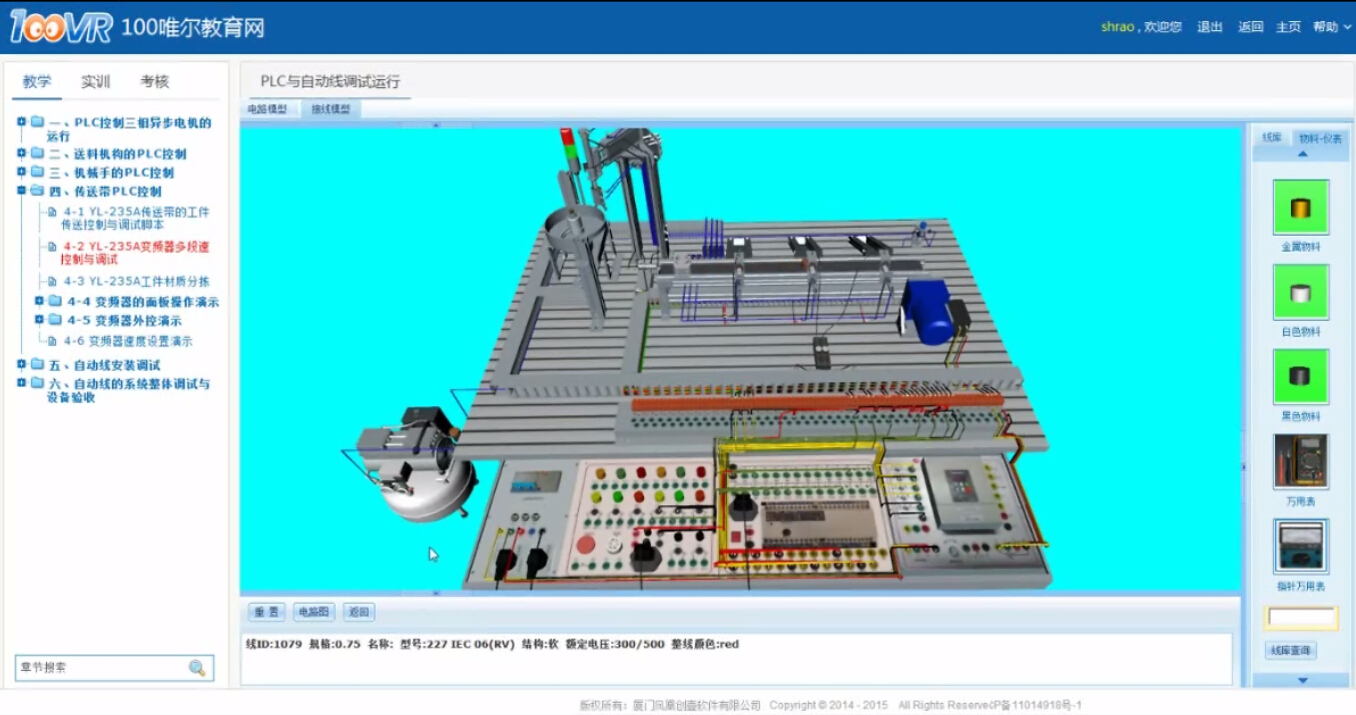Expand the 4-4 变频器的面板操作演示 folder

pyautogui.click(x=40, y=301)
